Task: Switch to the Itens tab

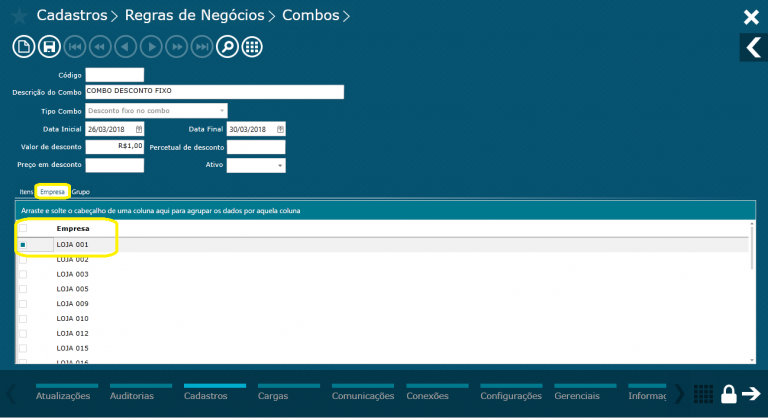Action: 26,192
